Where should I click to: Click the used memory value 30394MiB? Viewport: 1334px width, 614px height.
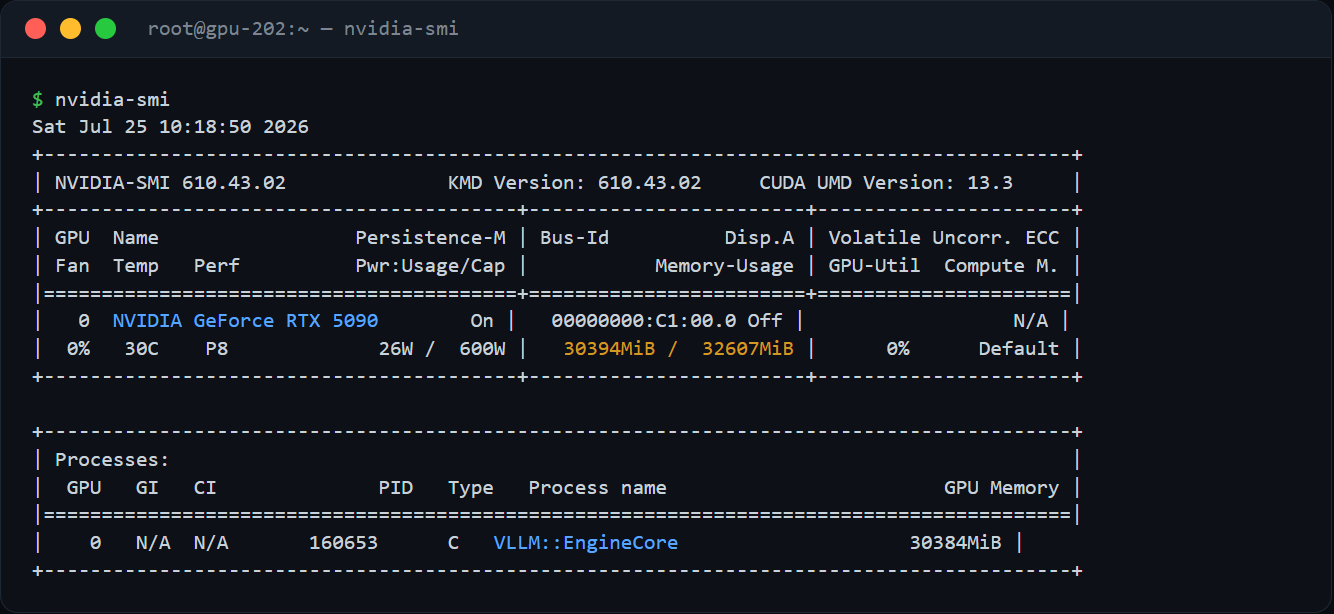pyautogui.click(x=609, y=349)
